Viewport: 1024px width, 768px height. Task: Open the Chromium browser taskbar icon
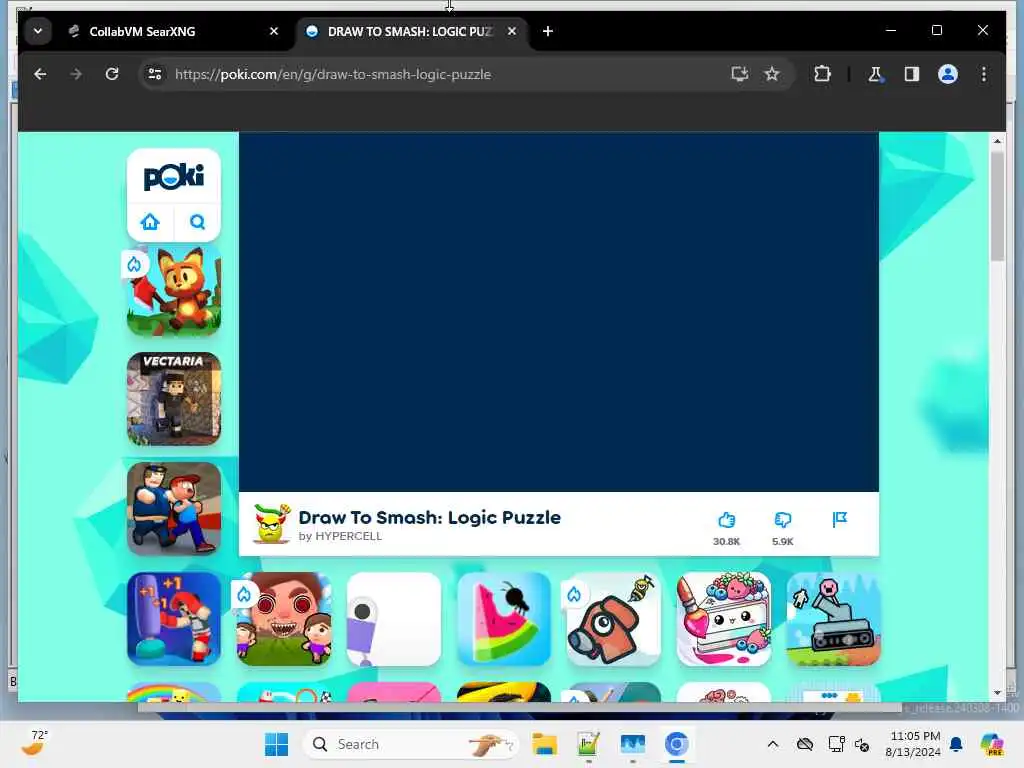[x=677, y=744]
